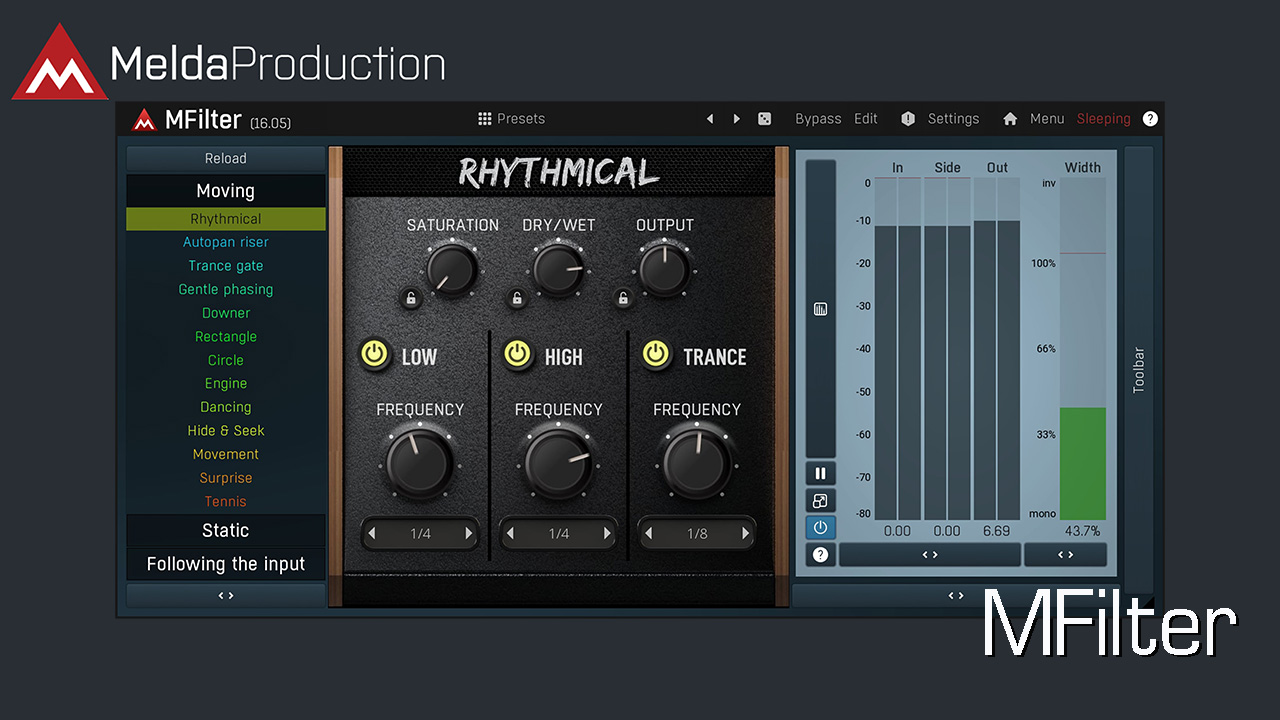Click the random preset dice icon
This screenshot has height=720, width=1280.
[x=764, y=119]
